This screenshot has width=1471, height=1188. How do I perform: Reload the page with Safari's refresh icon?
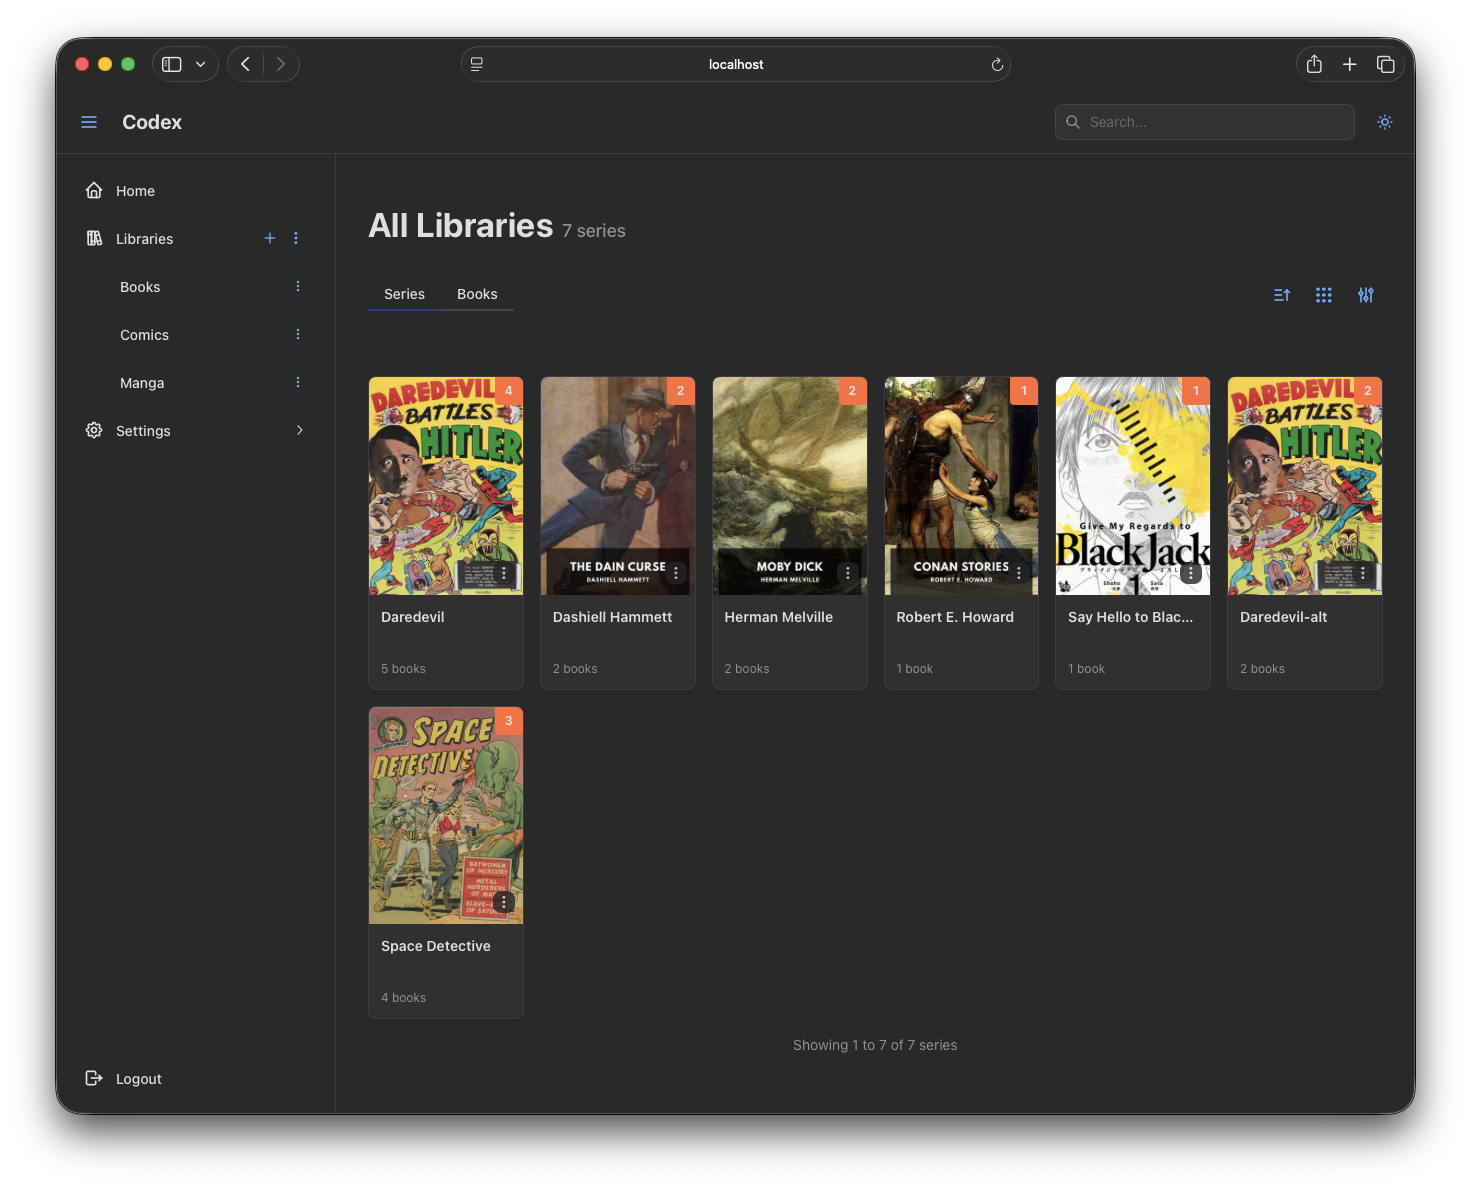pos(997,64)
